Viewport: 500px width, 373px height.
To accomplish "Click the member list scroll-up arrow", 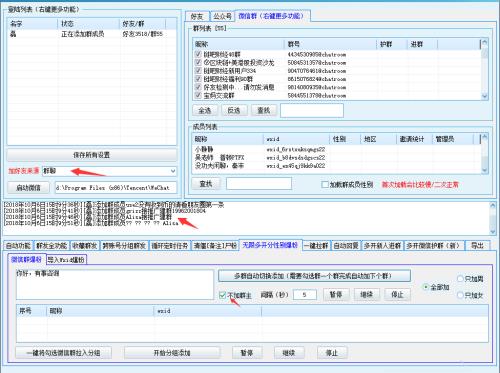I will coord(485,137).
